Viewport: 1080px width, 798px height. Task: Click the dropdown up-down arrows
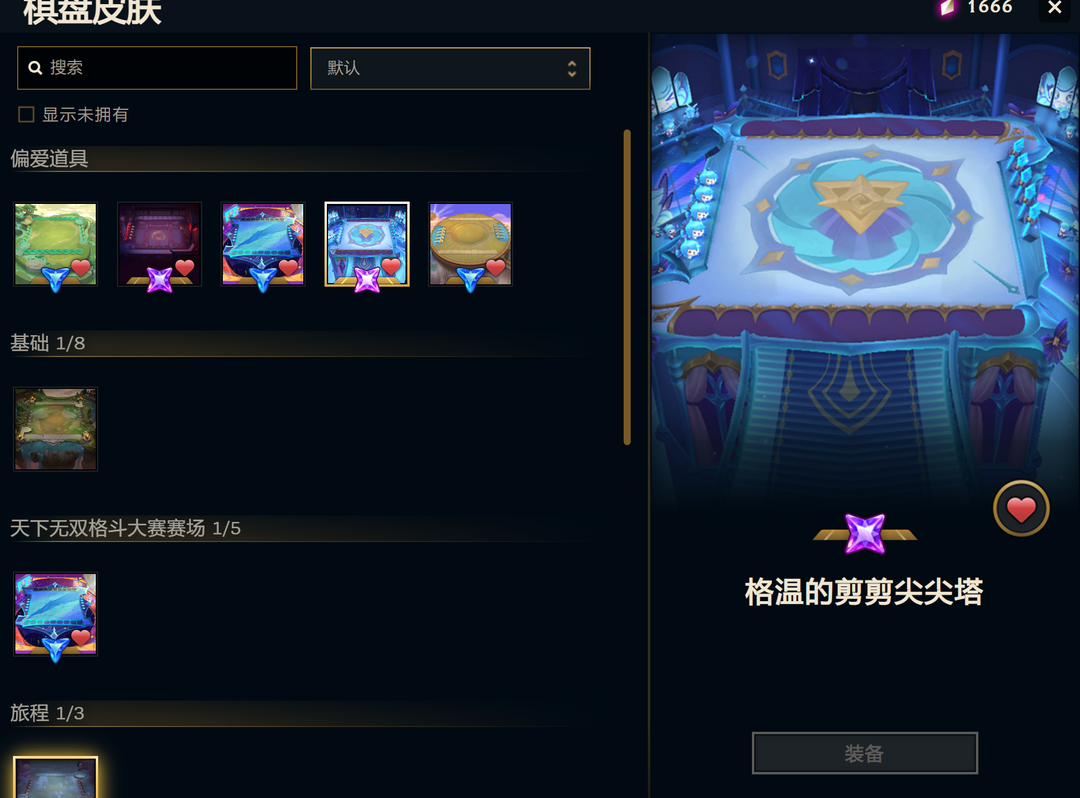[x=572, y=68]
